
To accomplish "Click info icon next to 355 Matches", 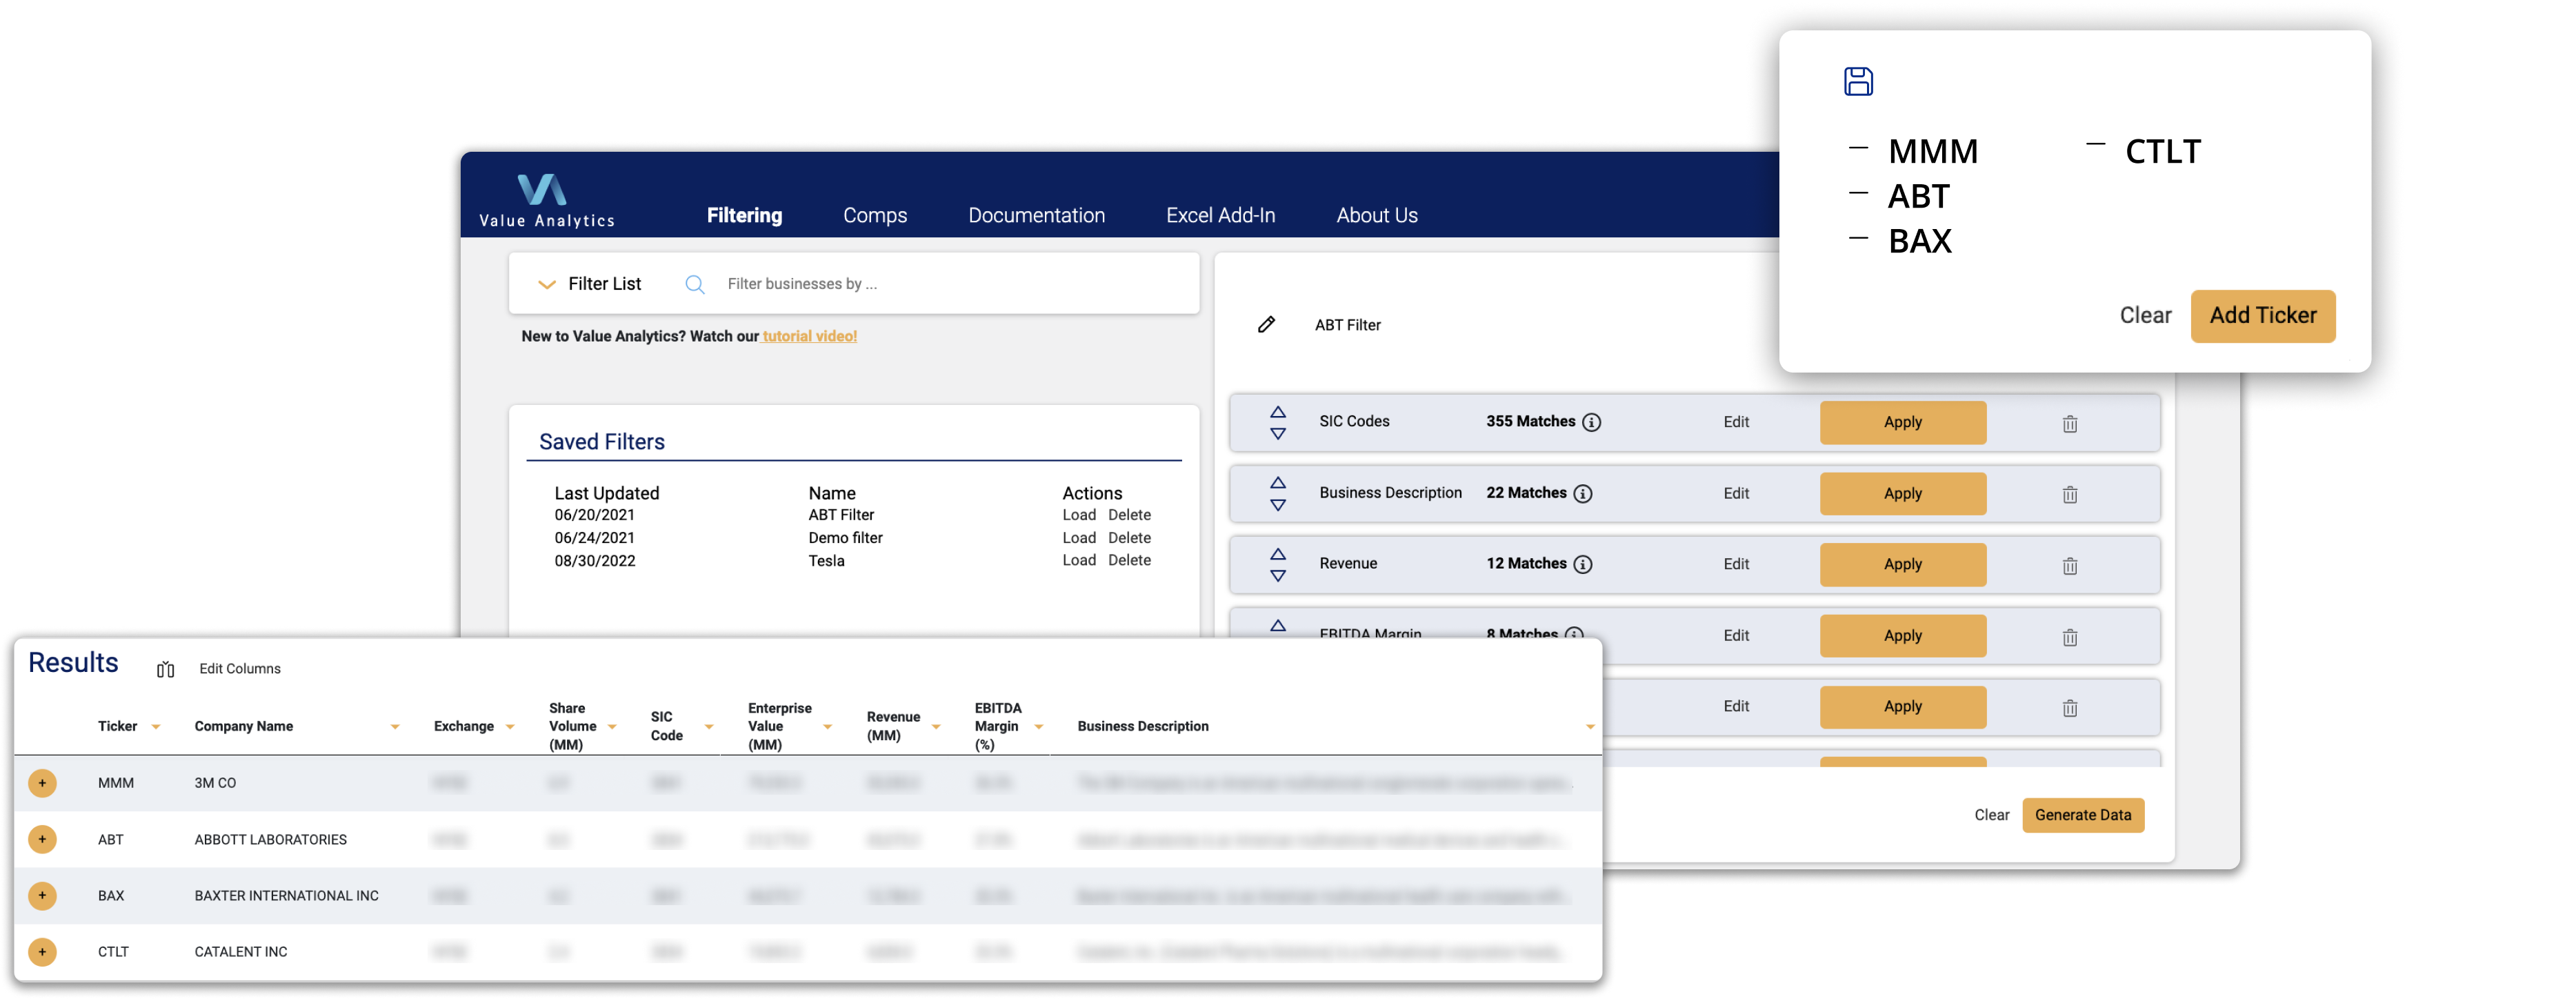I will tap(1592, 422).
